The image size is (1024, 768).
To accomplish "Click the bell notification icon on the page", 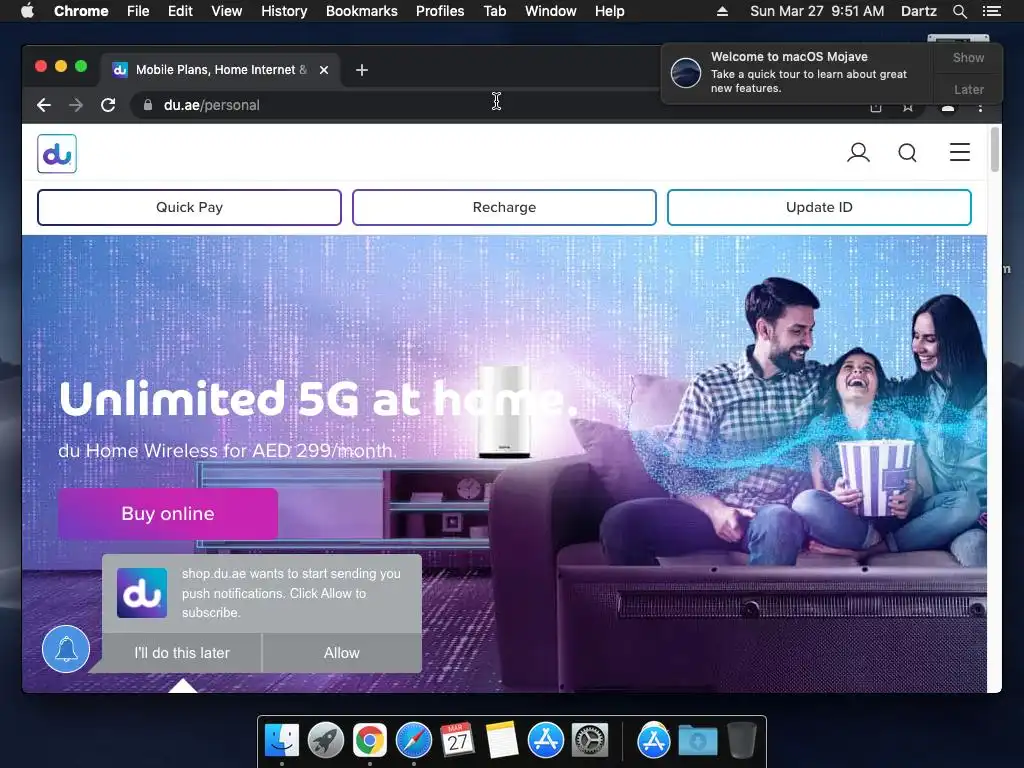I will (66, 649).
